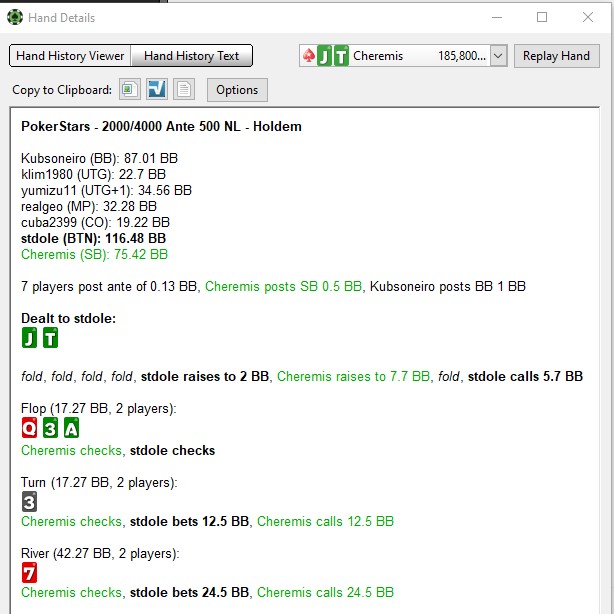Click 'Flop (17.27 BB, 2 players):' label
This screenshot has height=614, width=614.
pos(99,408)
